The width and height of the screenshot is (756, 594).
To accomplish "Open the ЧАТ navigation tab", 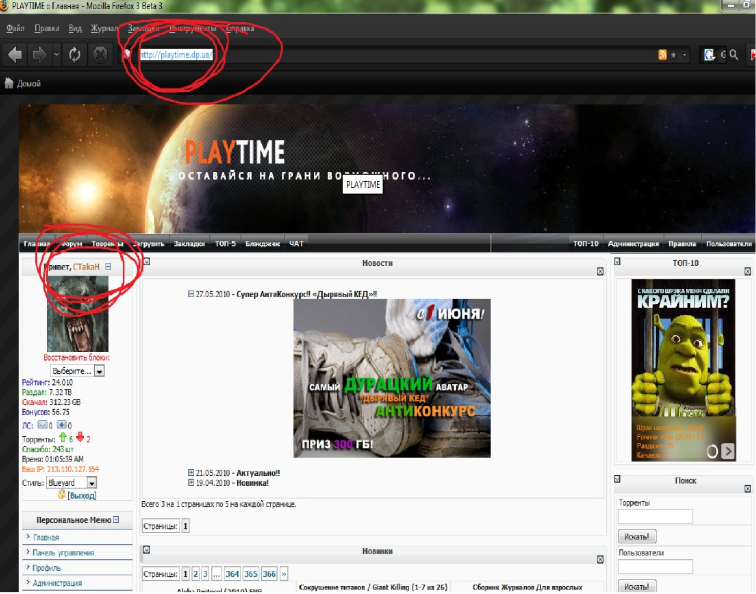I will [296, 244].
